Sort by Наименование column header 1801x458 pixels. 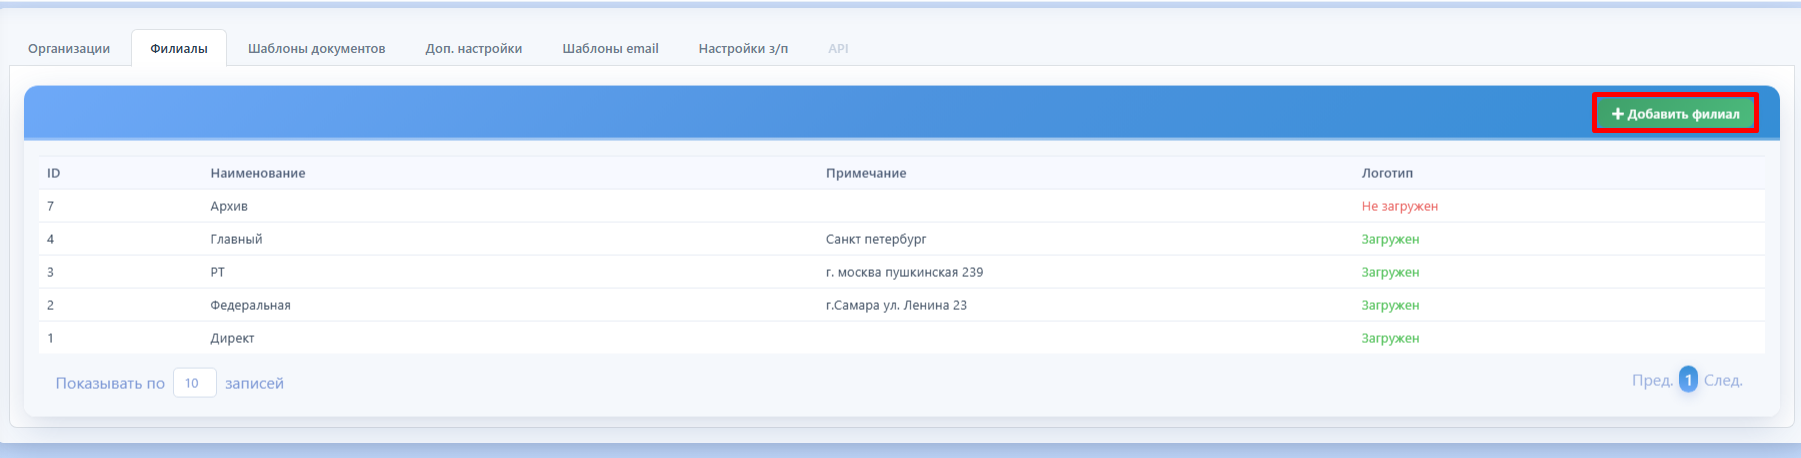[x=258, y=173]
